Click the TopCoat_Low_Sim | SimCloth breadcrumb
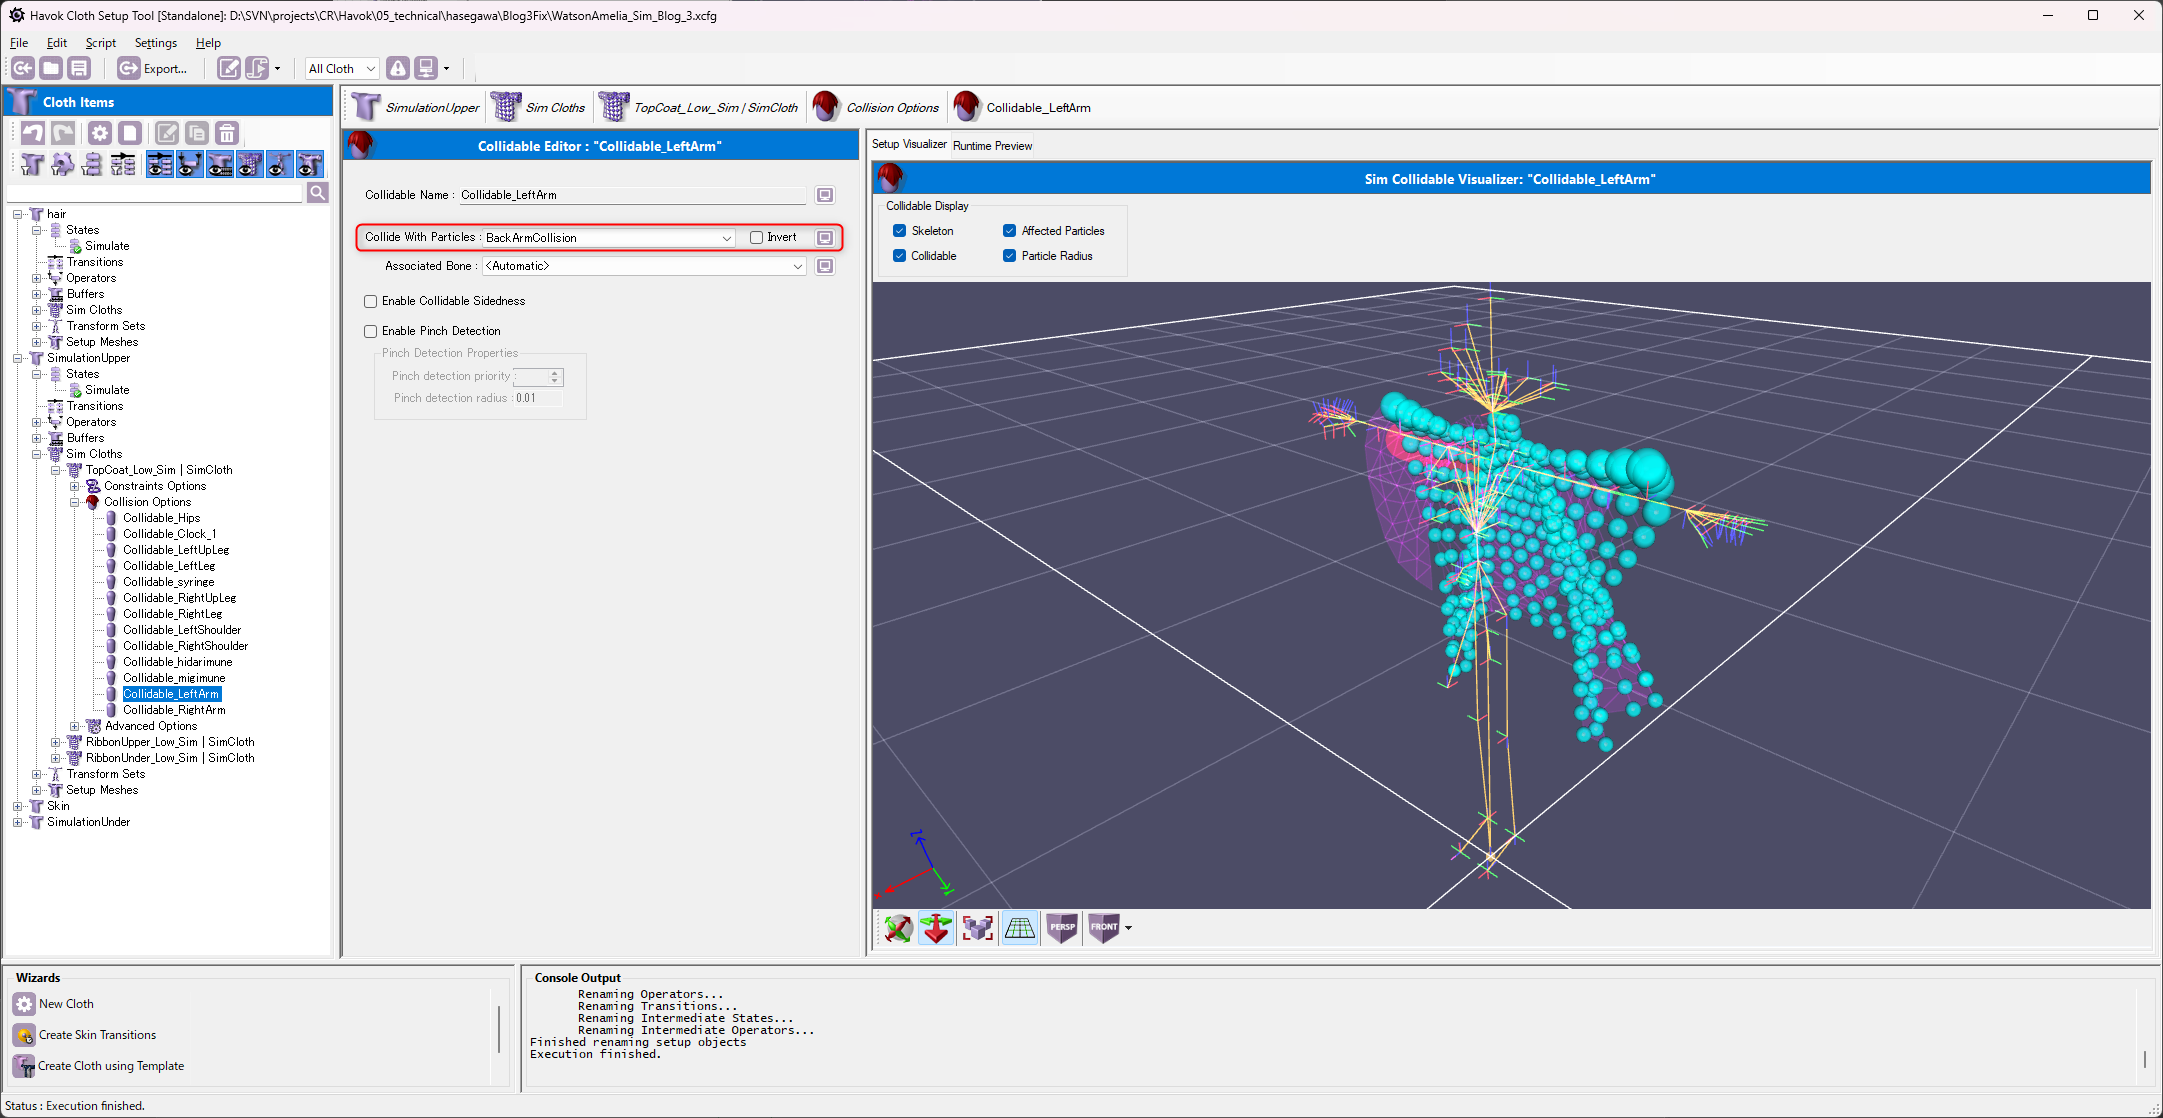 699,107
